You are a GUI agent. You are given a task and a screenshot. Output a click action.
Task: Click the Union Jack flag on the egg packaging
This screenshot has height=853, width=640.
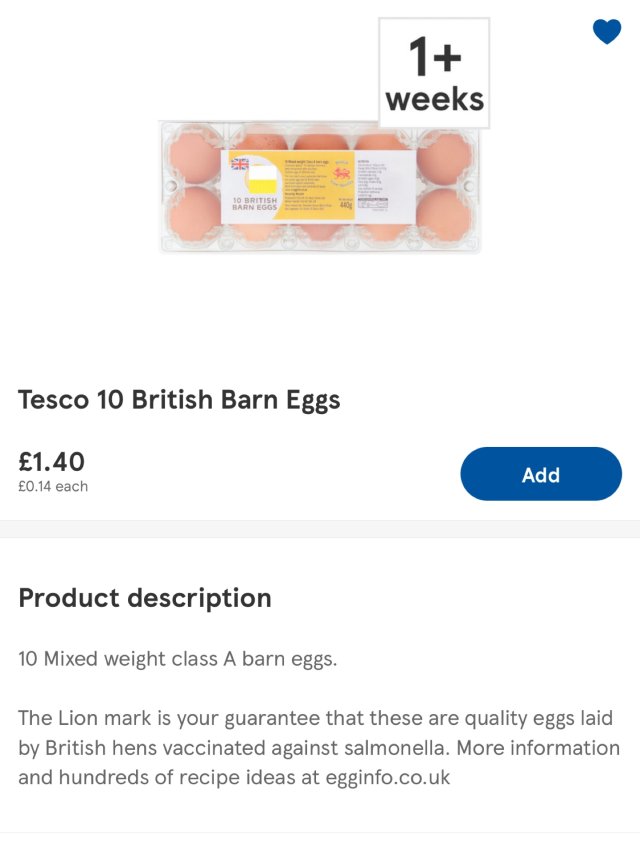tap(240, 165)
